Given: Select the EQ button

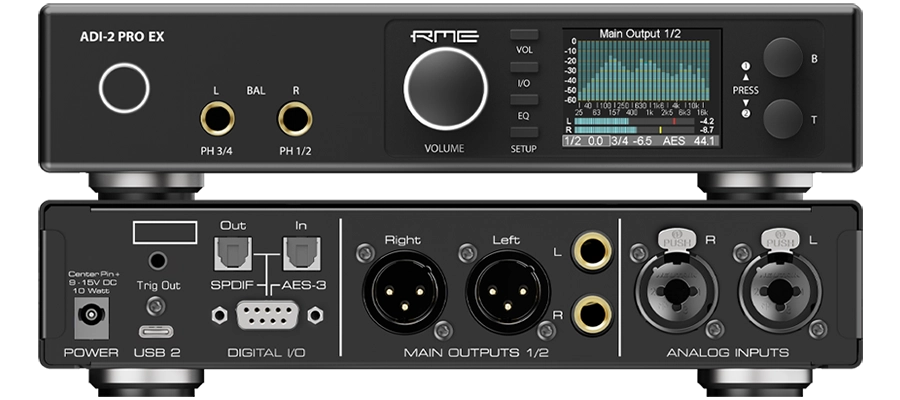Looking at the screenshot, I should coord(524,100).
